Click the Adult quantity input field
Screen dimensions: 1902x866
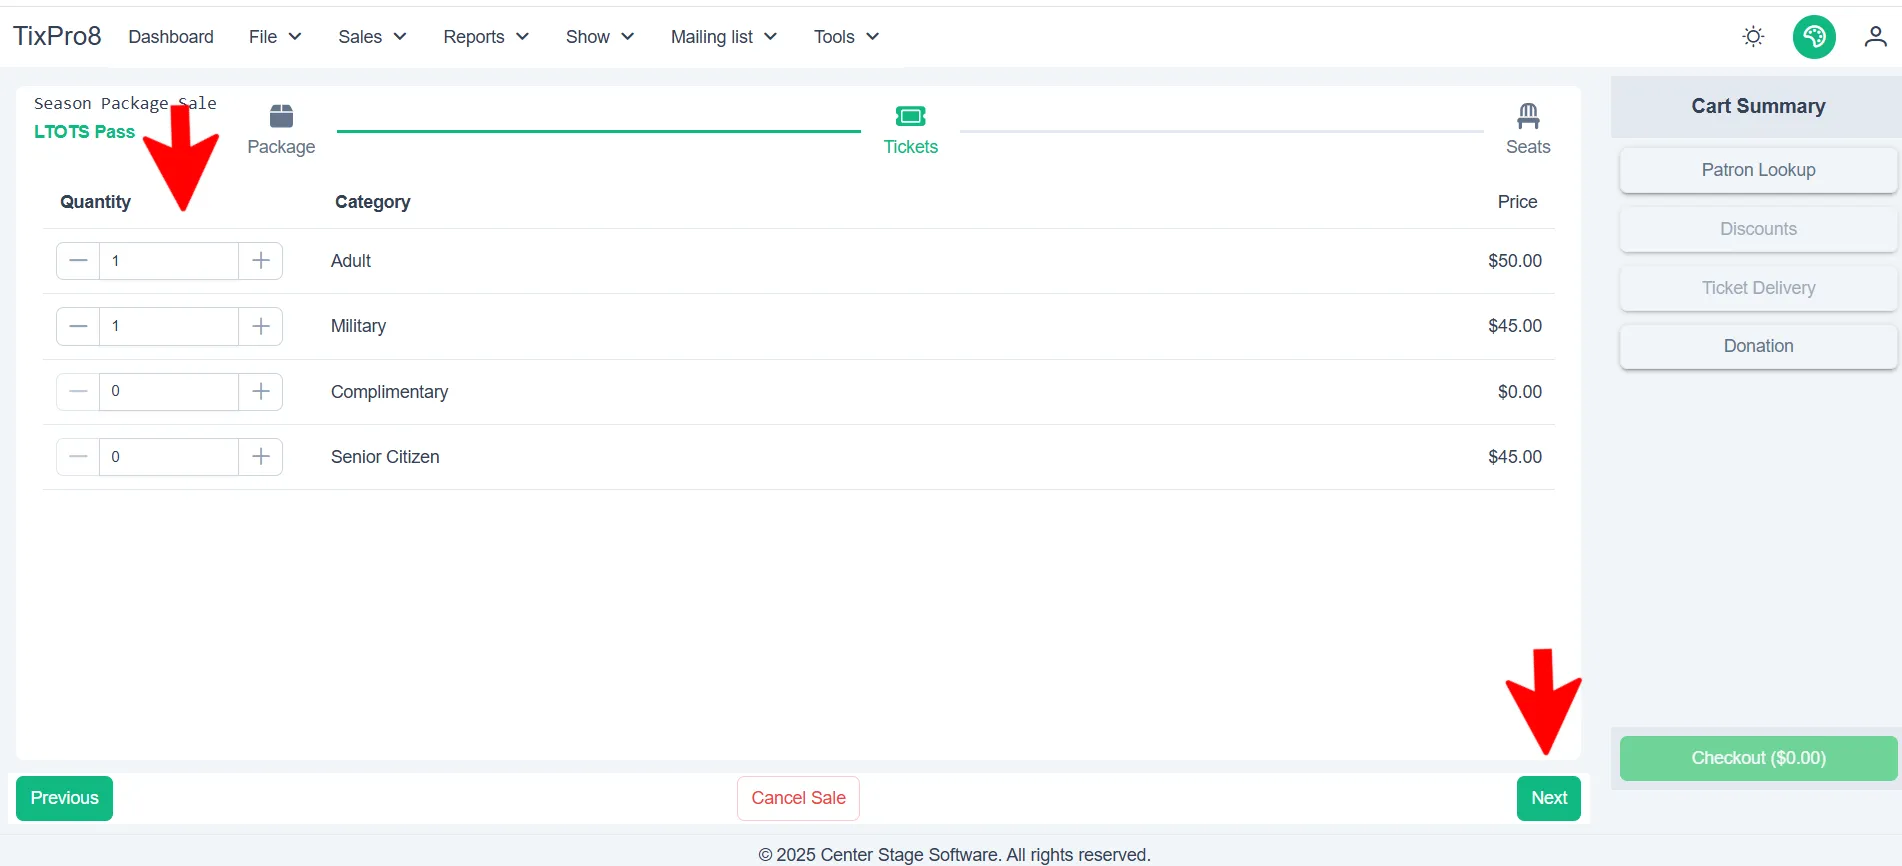[169, 261]
